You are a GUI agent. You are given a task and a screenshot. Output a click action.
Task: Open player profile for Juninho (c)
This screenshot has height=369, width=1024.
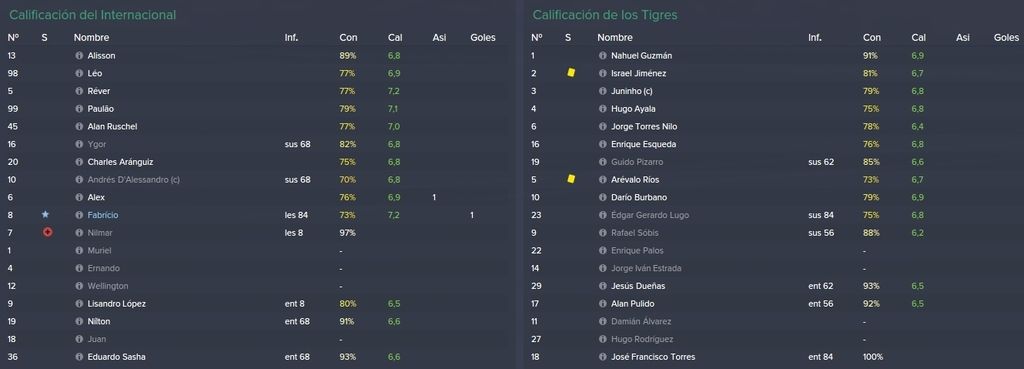pos(632,91)
